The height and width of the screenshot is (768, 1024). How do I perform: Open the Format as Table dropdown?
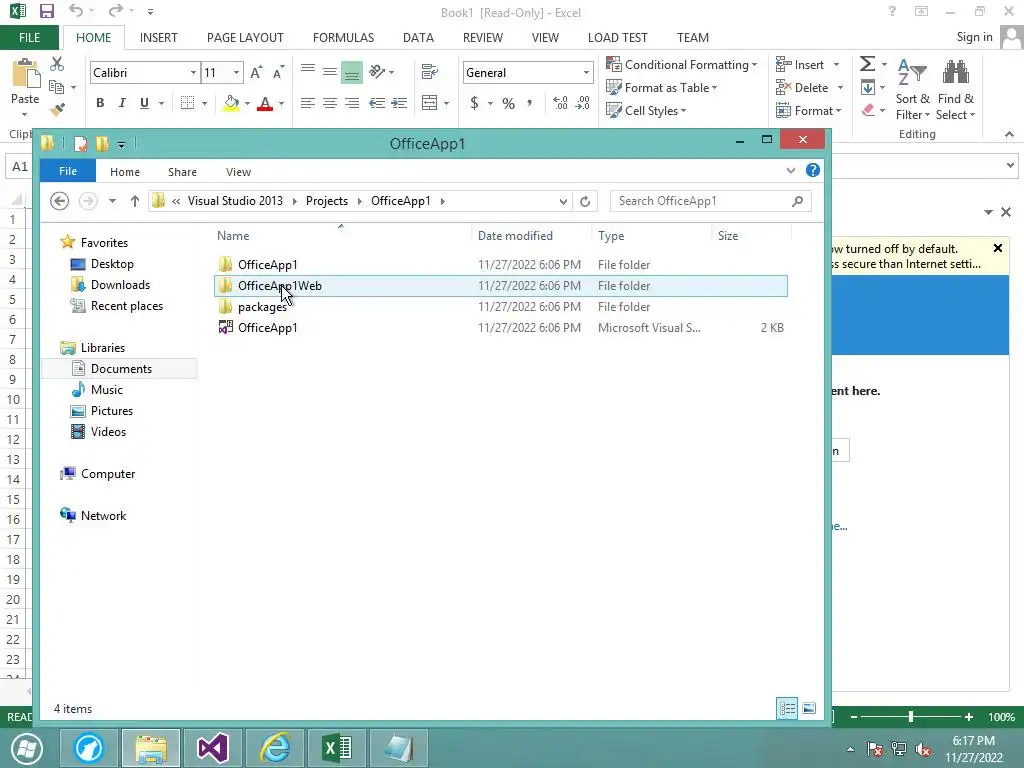[x=661, y=88]
